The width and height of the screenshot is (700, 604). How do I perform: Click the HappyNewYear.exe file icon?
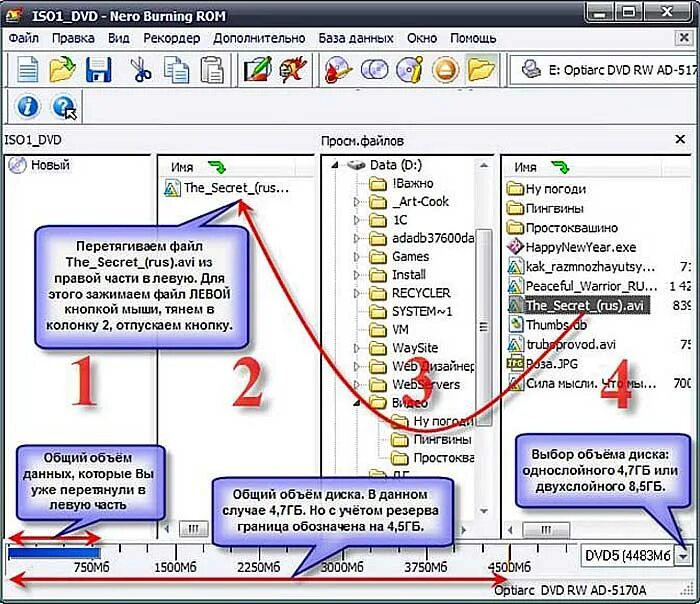(x=515, y=247)
